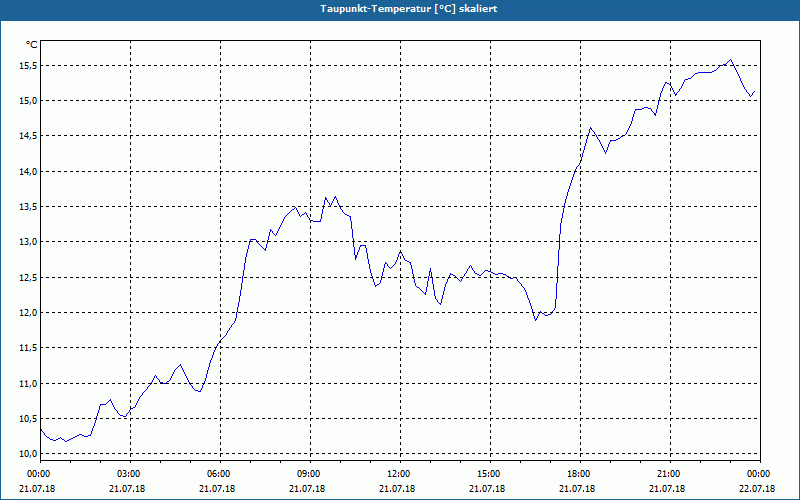Click the 15:00 time label
Image resolution: width=800 pixels, height=500 pixels.
click(490, 474)
